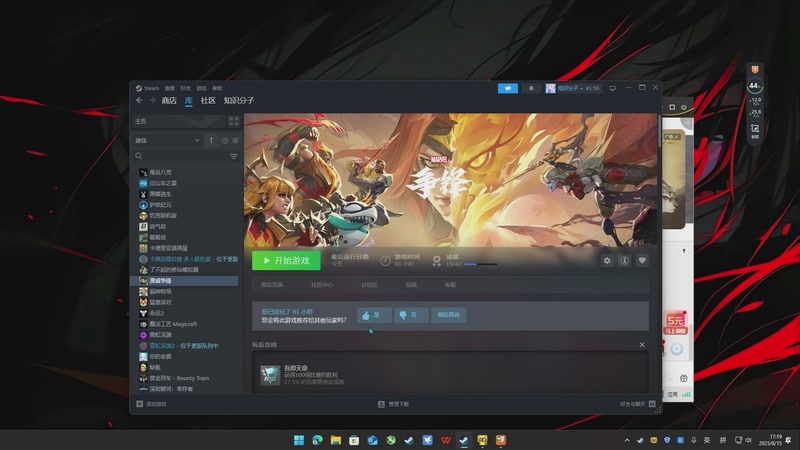Click the sort-direction up arrow in sidebar
Screen dimensions: 800x450
click(x=211, y=140)
